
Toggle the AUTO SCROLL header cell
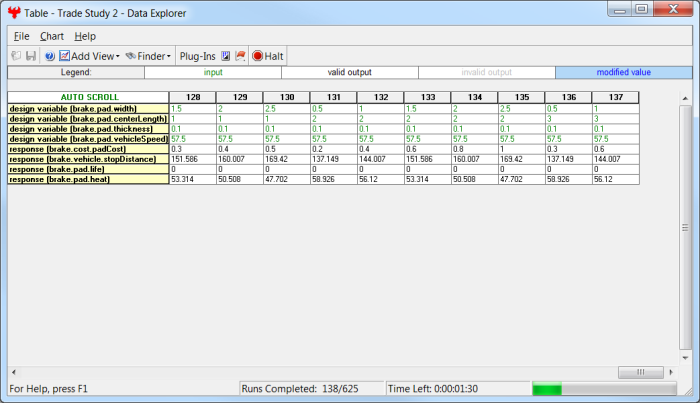pos(88,97)
